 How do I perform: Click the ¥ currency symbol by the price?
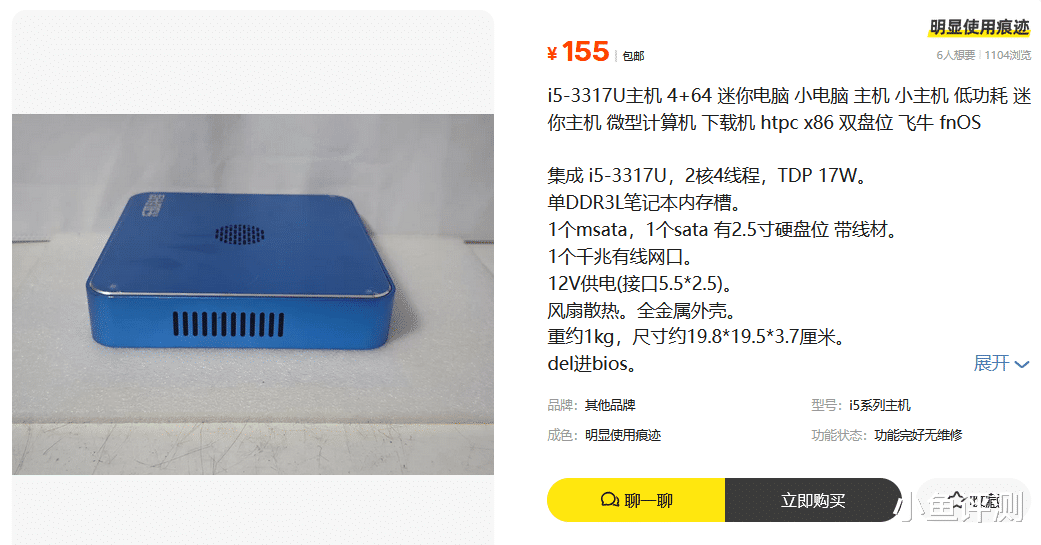[552, 53]
